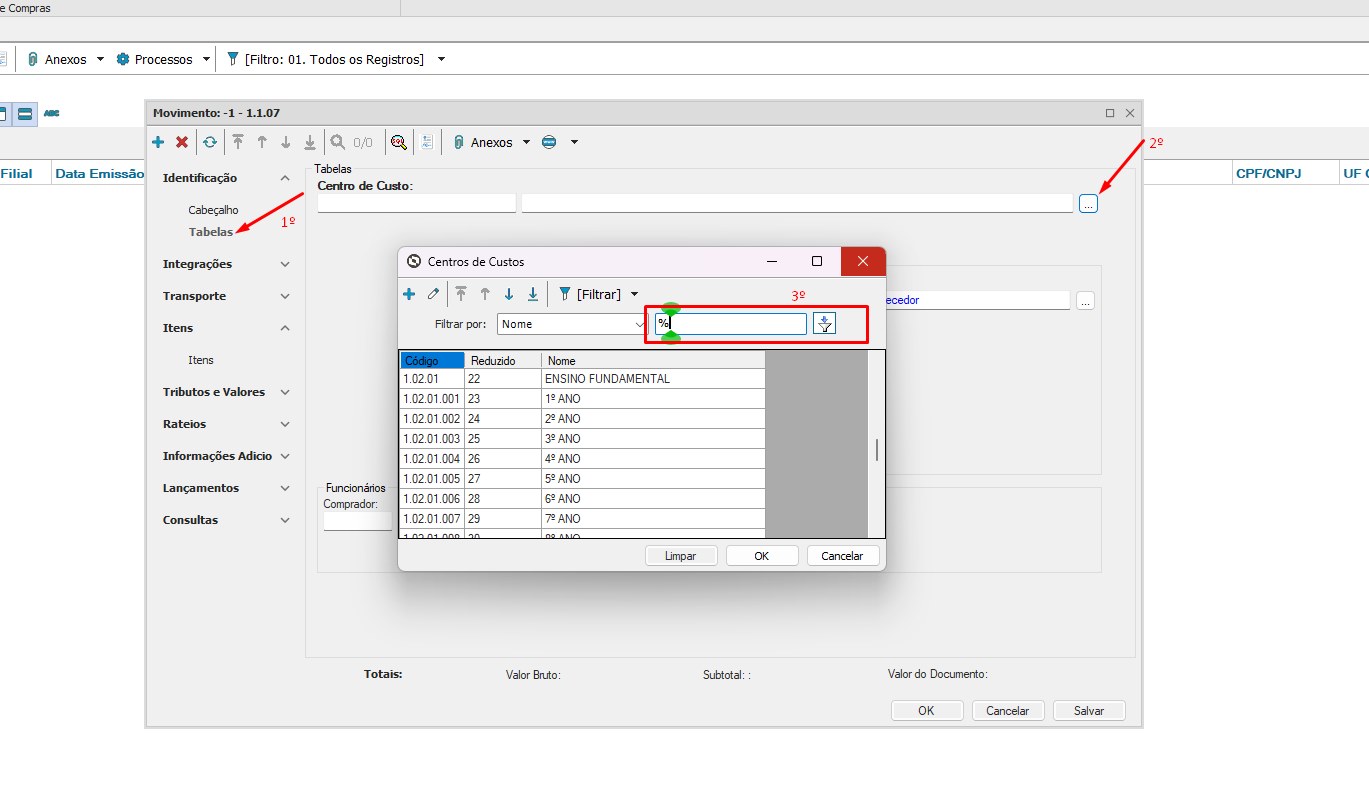Jump to last record in Centros de Custos toolbar

coord(533,294)
